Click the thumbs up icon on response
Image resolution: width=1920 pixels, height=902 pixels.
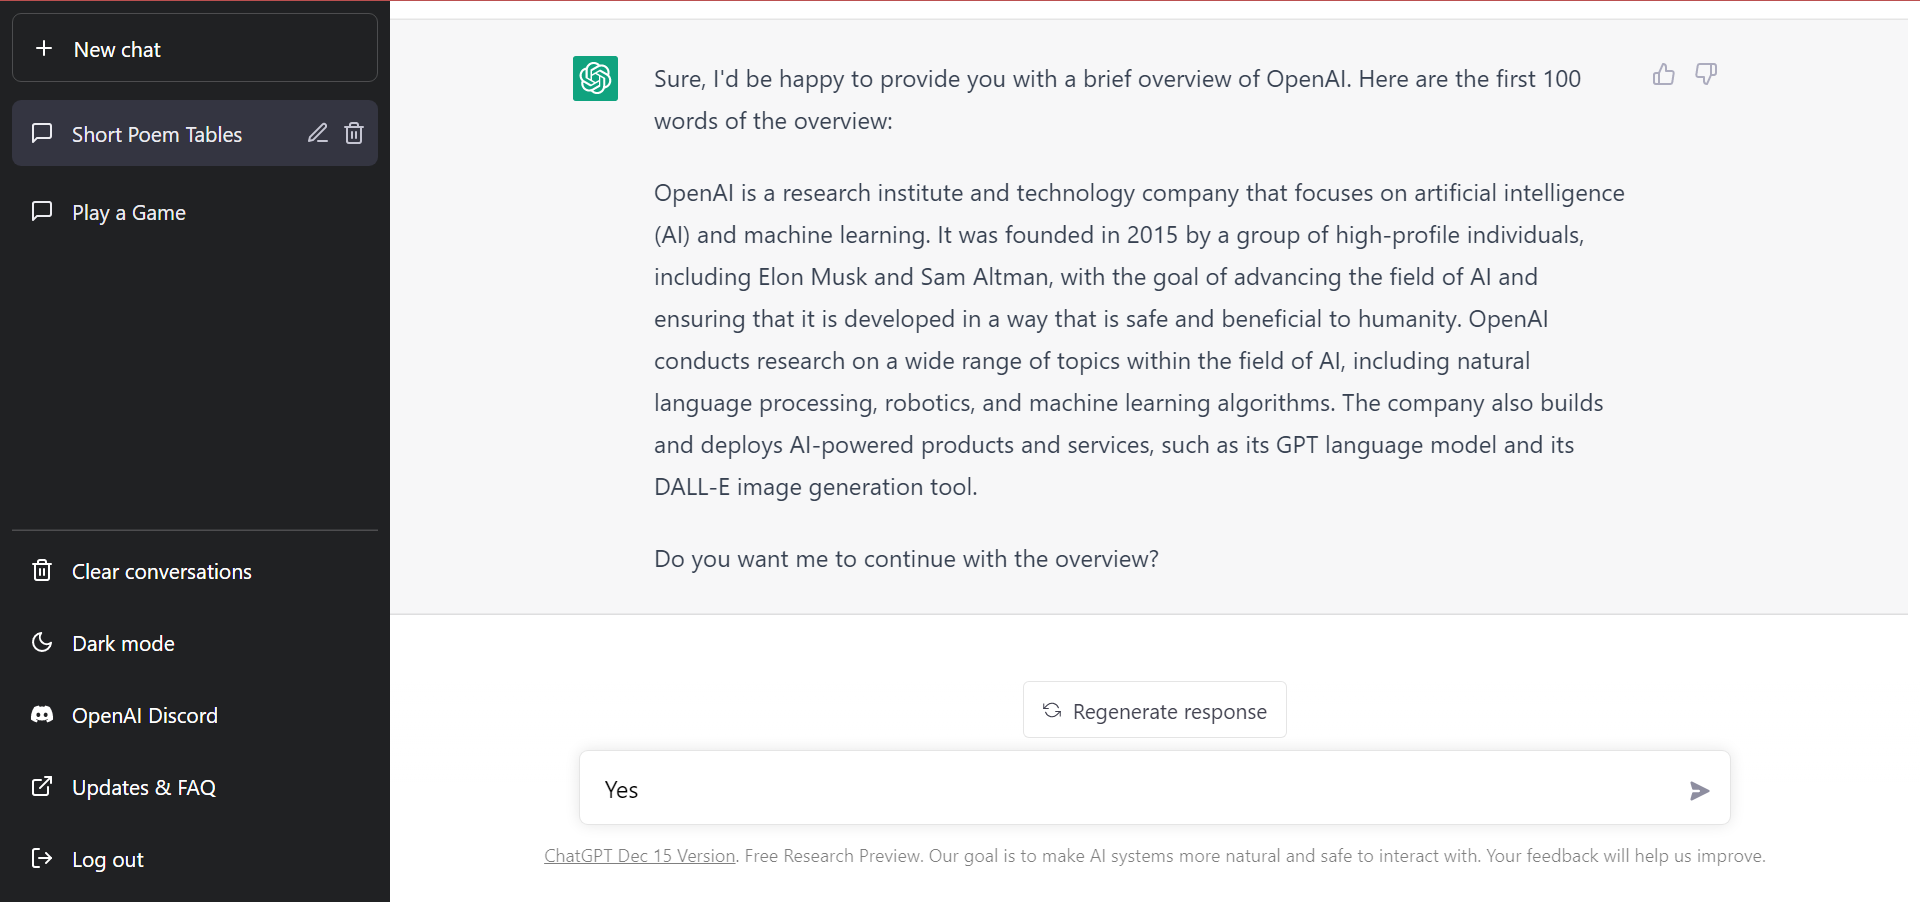tap(1663, 75)
